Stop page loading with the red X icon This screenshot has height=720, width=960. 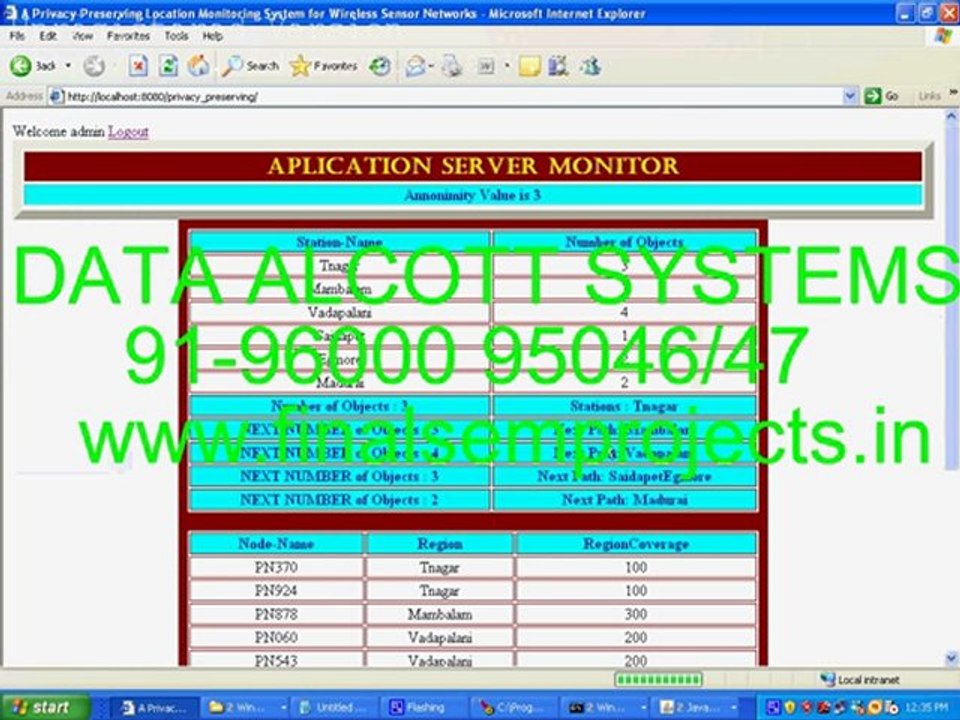(x=138, y=66)
